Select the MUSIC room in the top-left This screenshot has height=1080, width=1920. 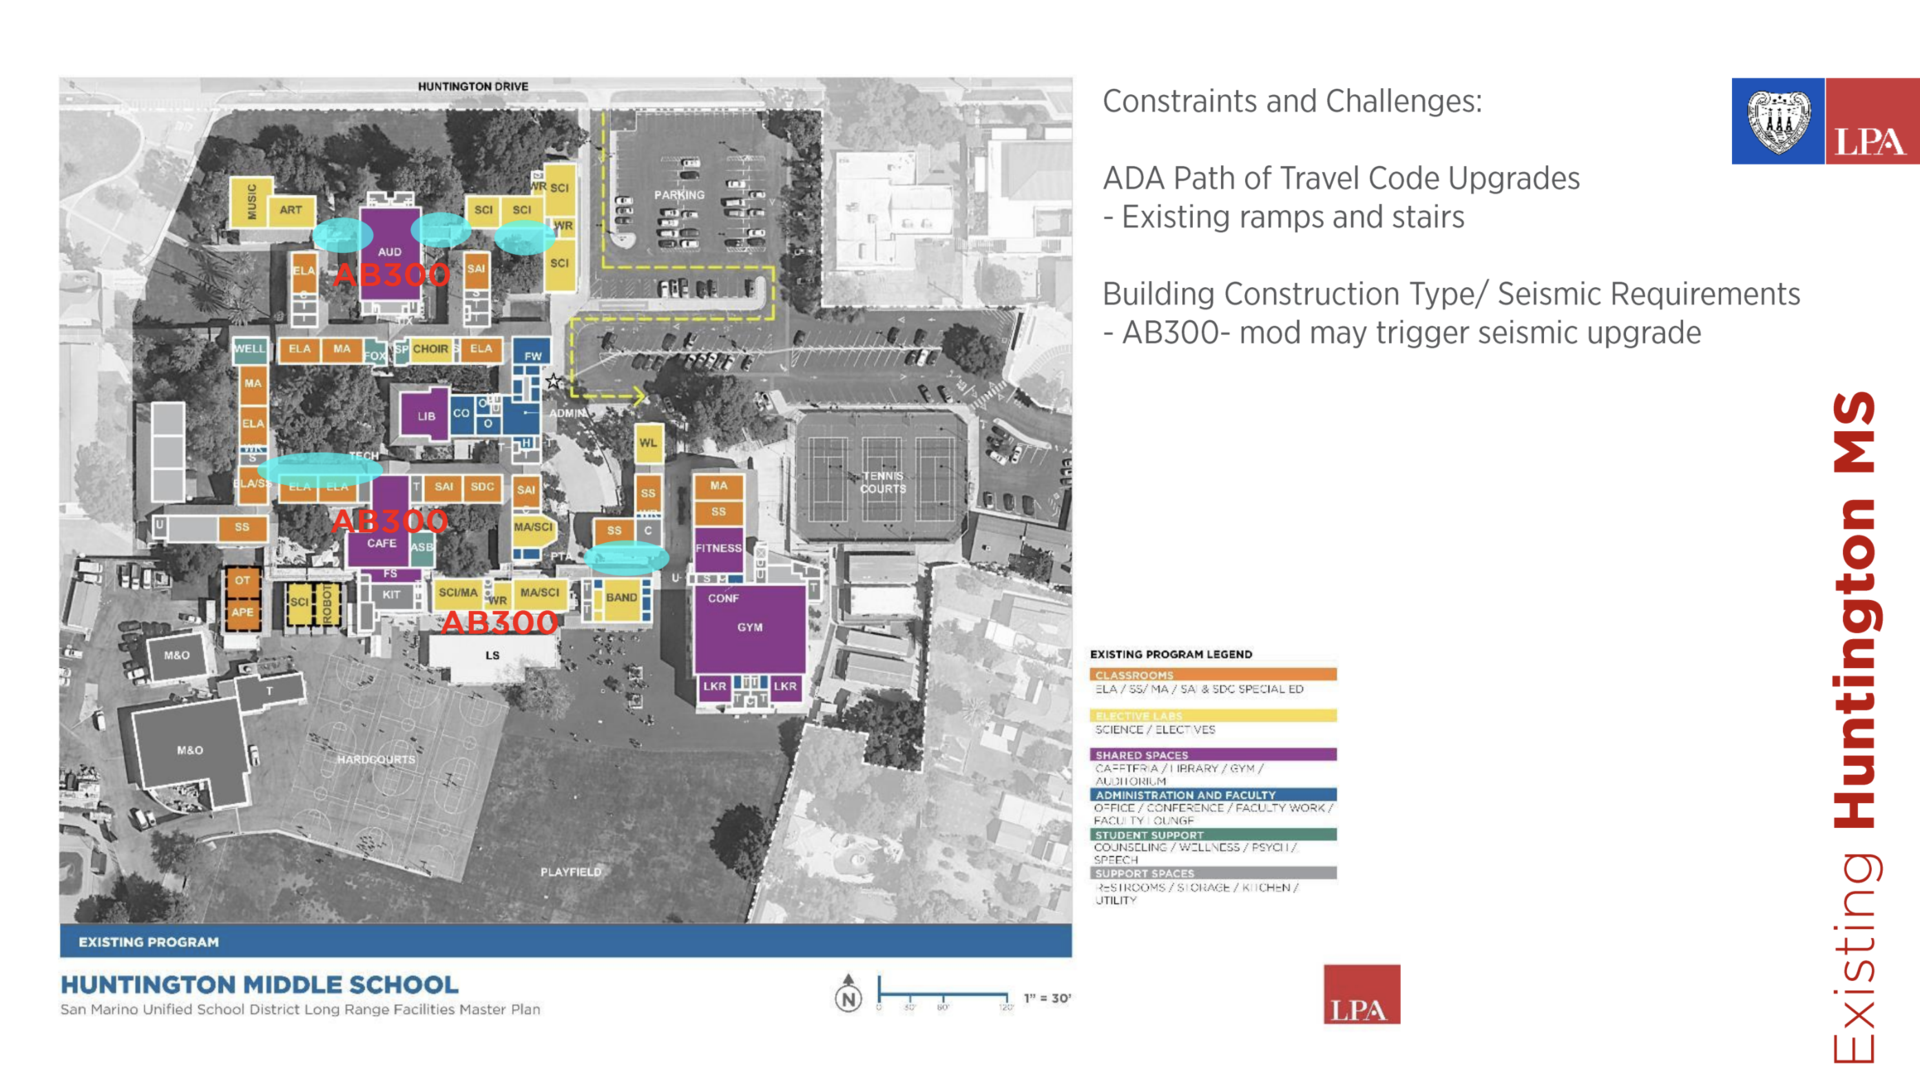click(x=253, y=202)
